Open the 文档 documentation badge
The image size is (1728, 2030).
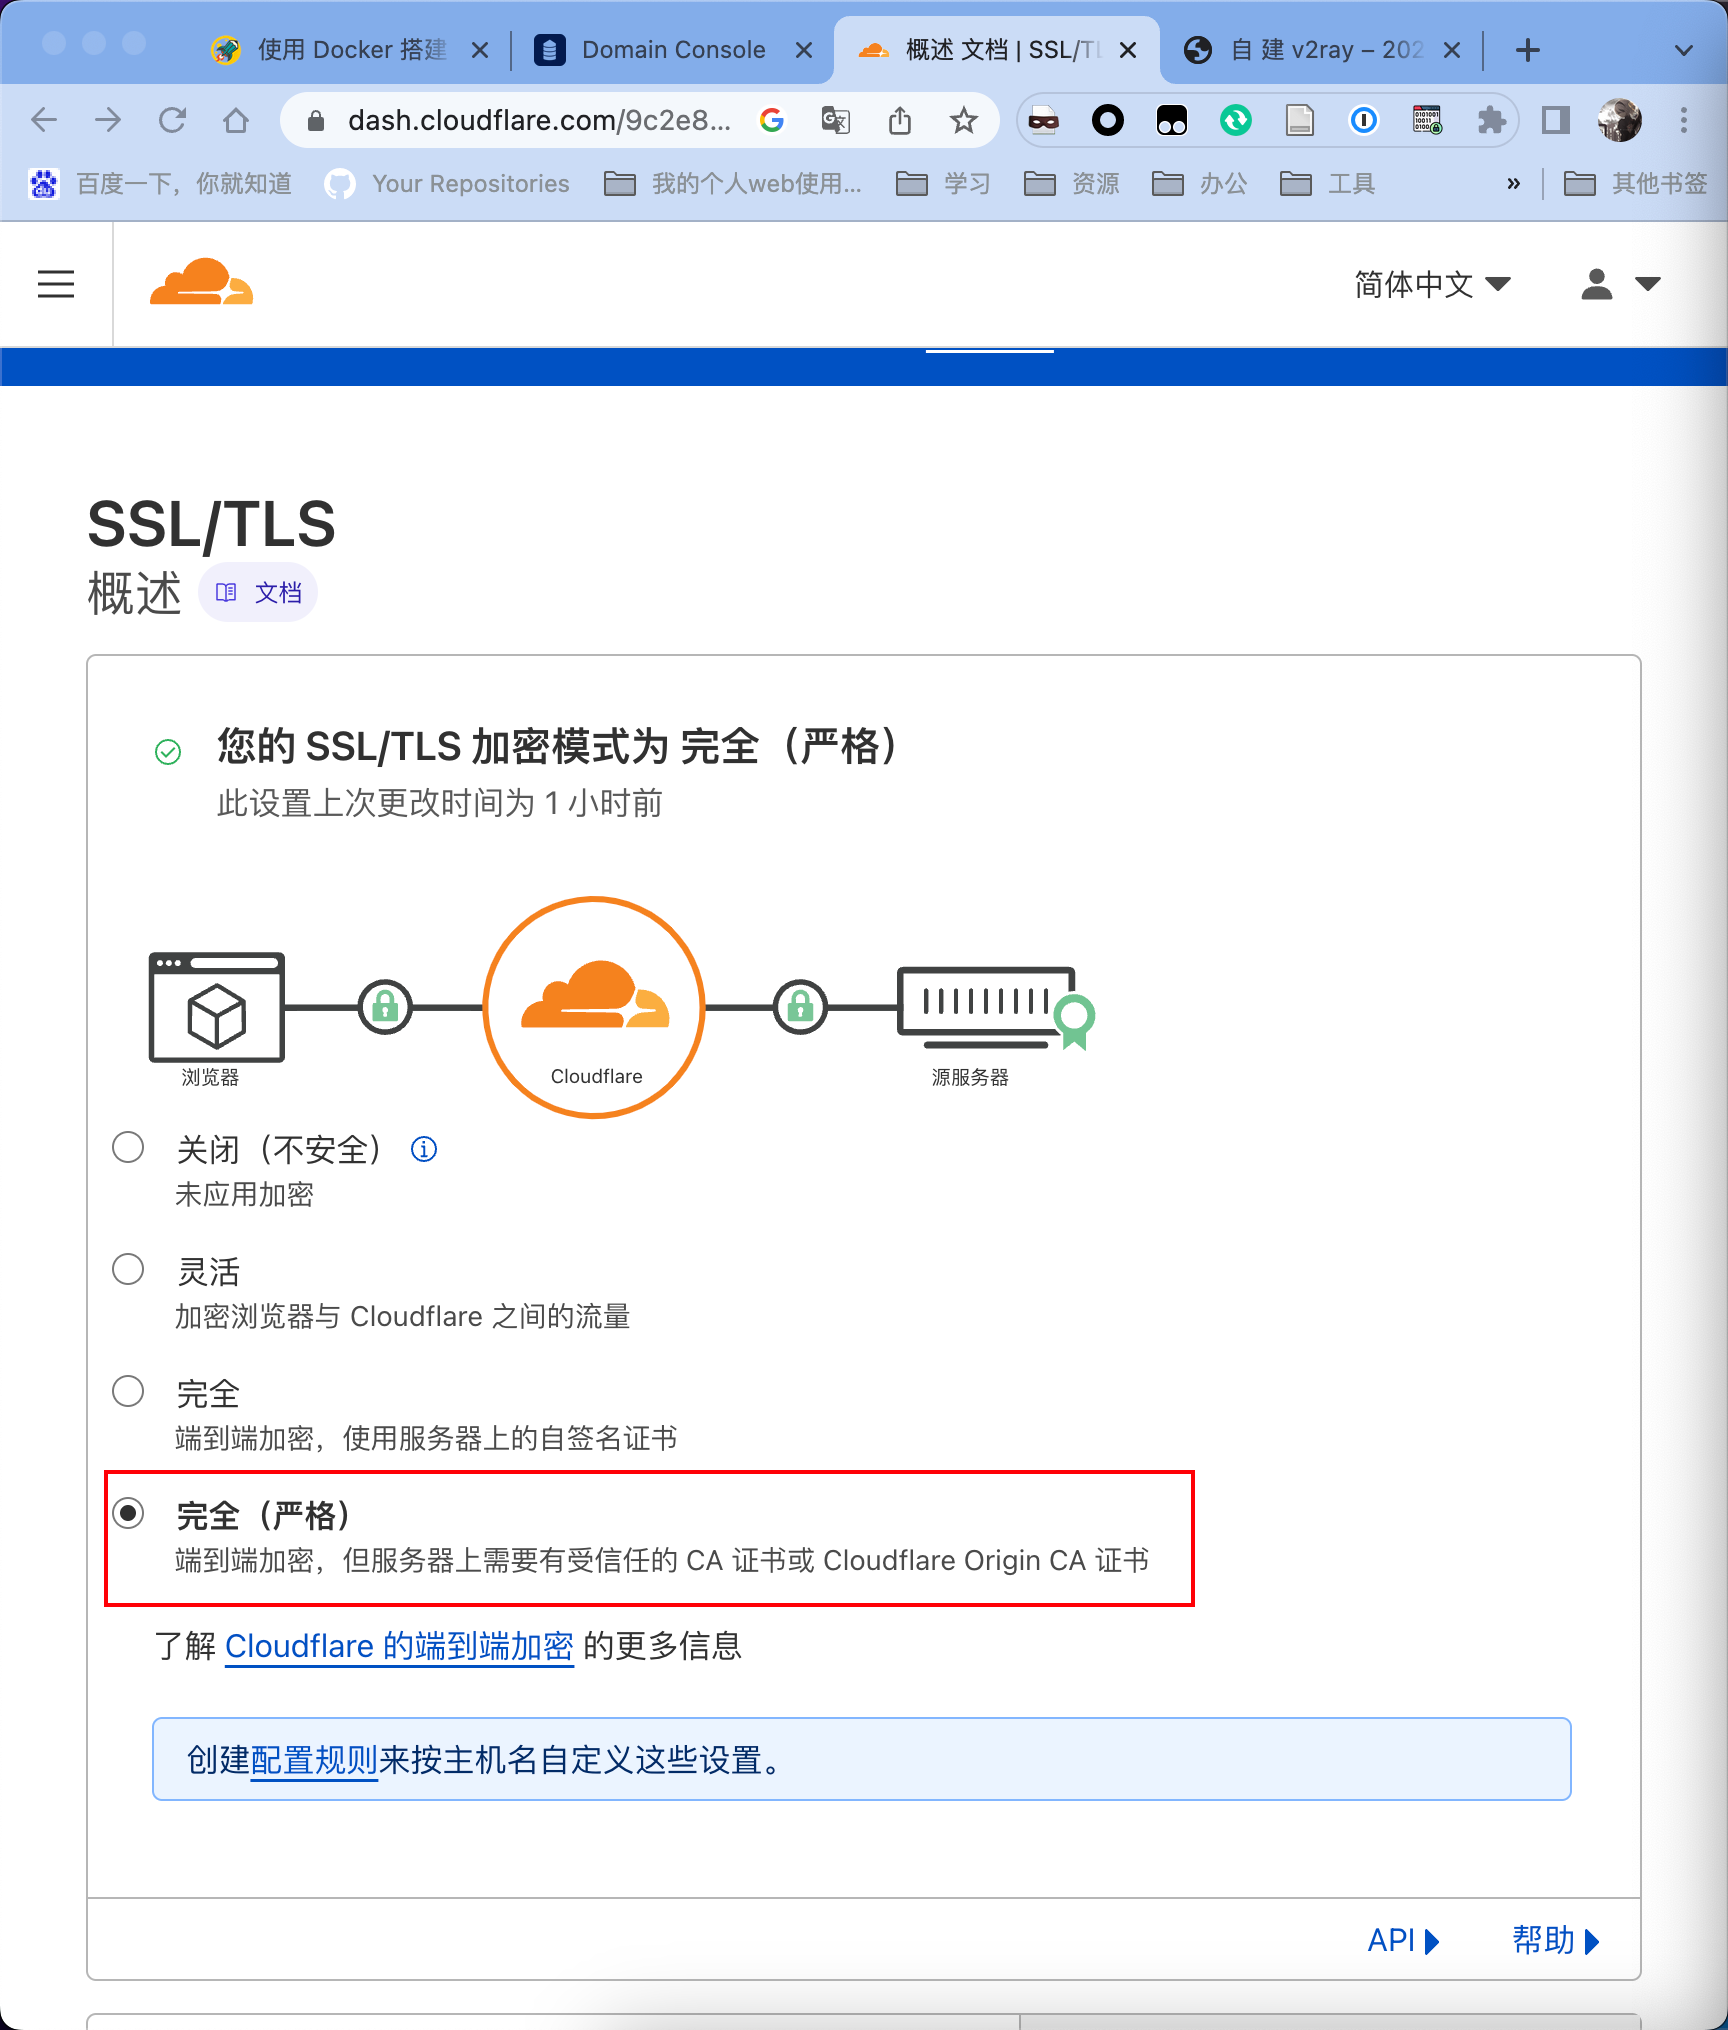(x=258, y=593)
